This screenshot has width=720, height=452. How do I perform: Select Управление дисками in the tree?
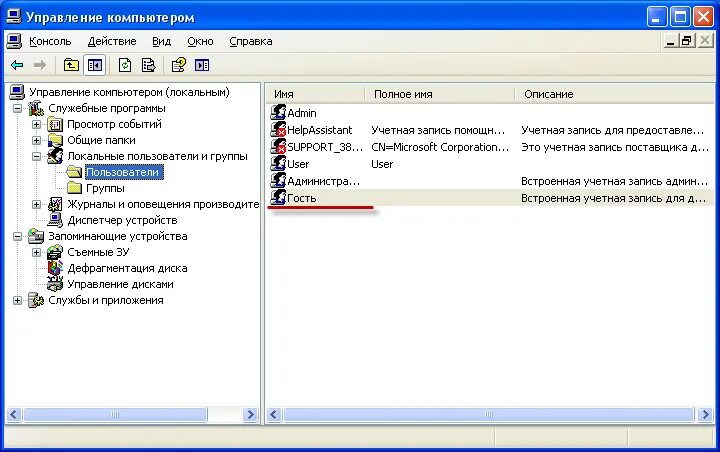(120, 284)
